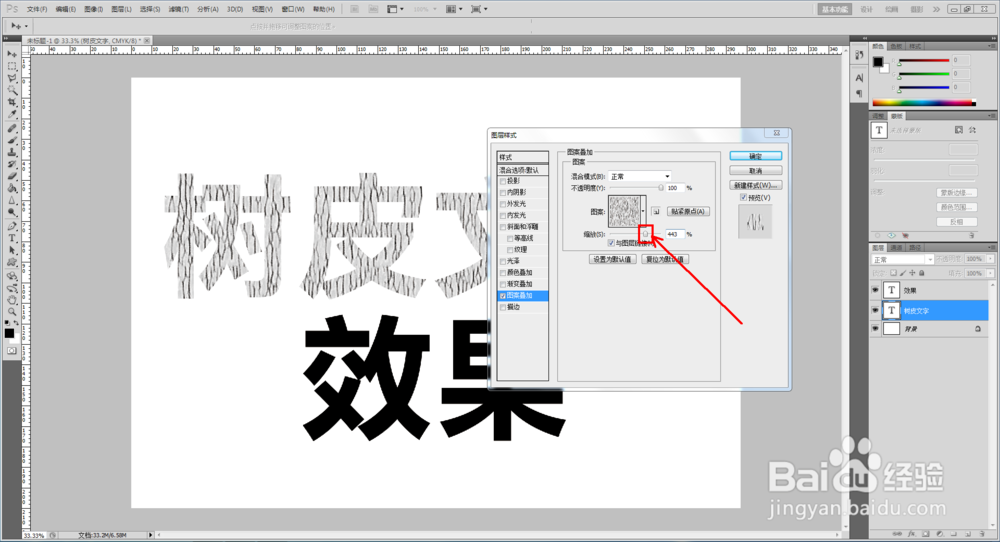
Task: Select the Eraser tool
Action: [x=11, y=177]
